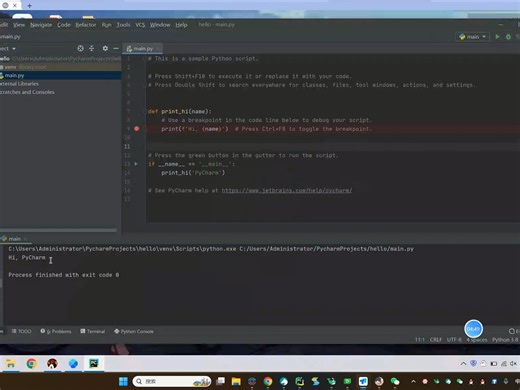Open the Navigate menu

click(x=41, y=25)
